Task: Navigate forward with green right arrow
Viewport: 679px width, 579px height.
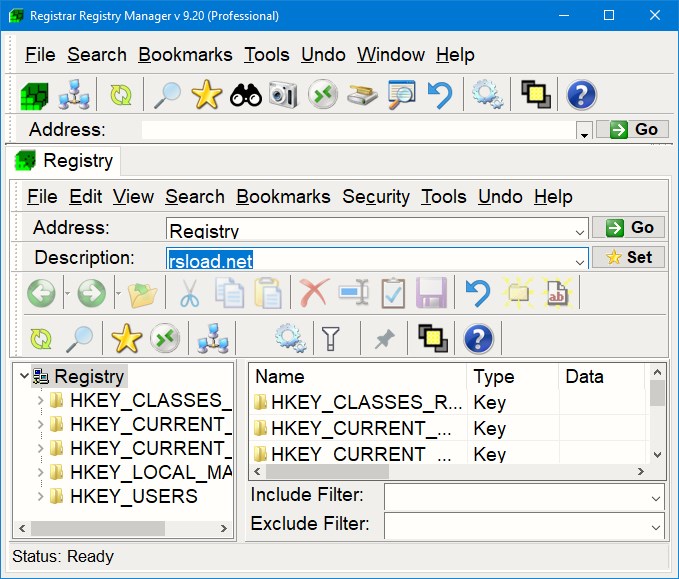Action: pos(91,293)
